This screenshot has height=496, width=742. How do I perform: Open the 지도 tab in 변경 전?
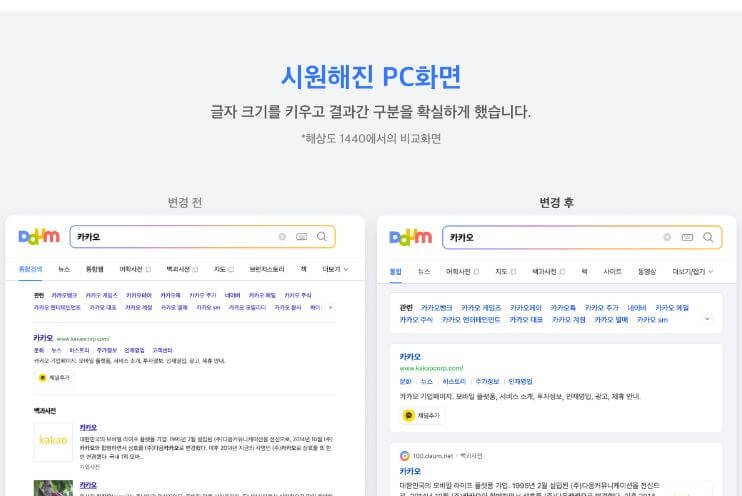(224, 269)
